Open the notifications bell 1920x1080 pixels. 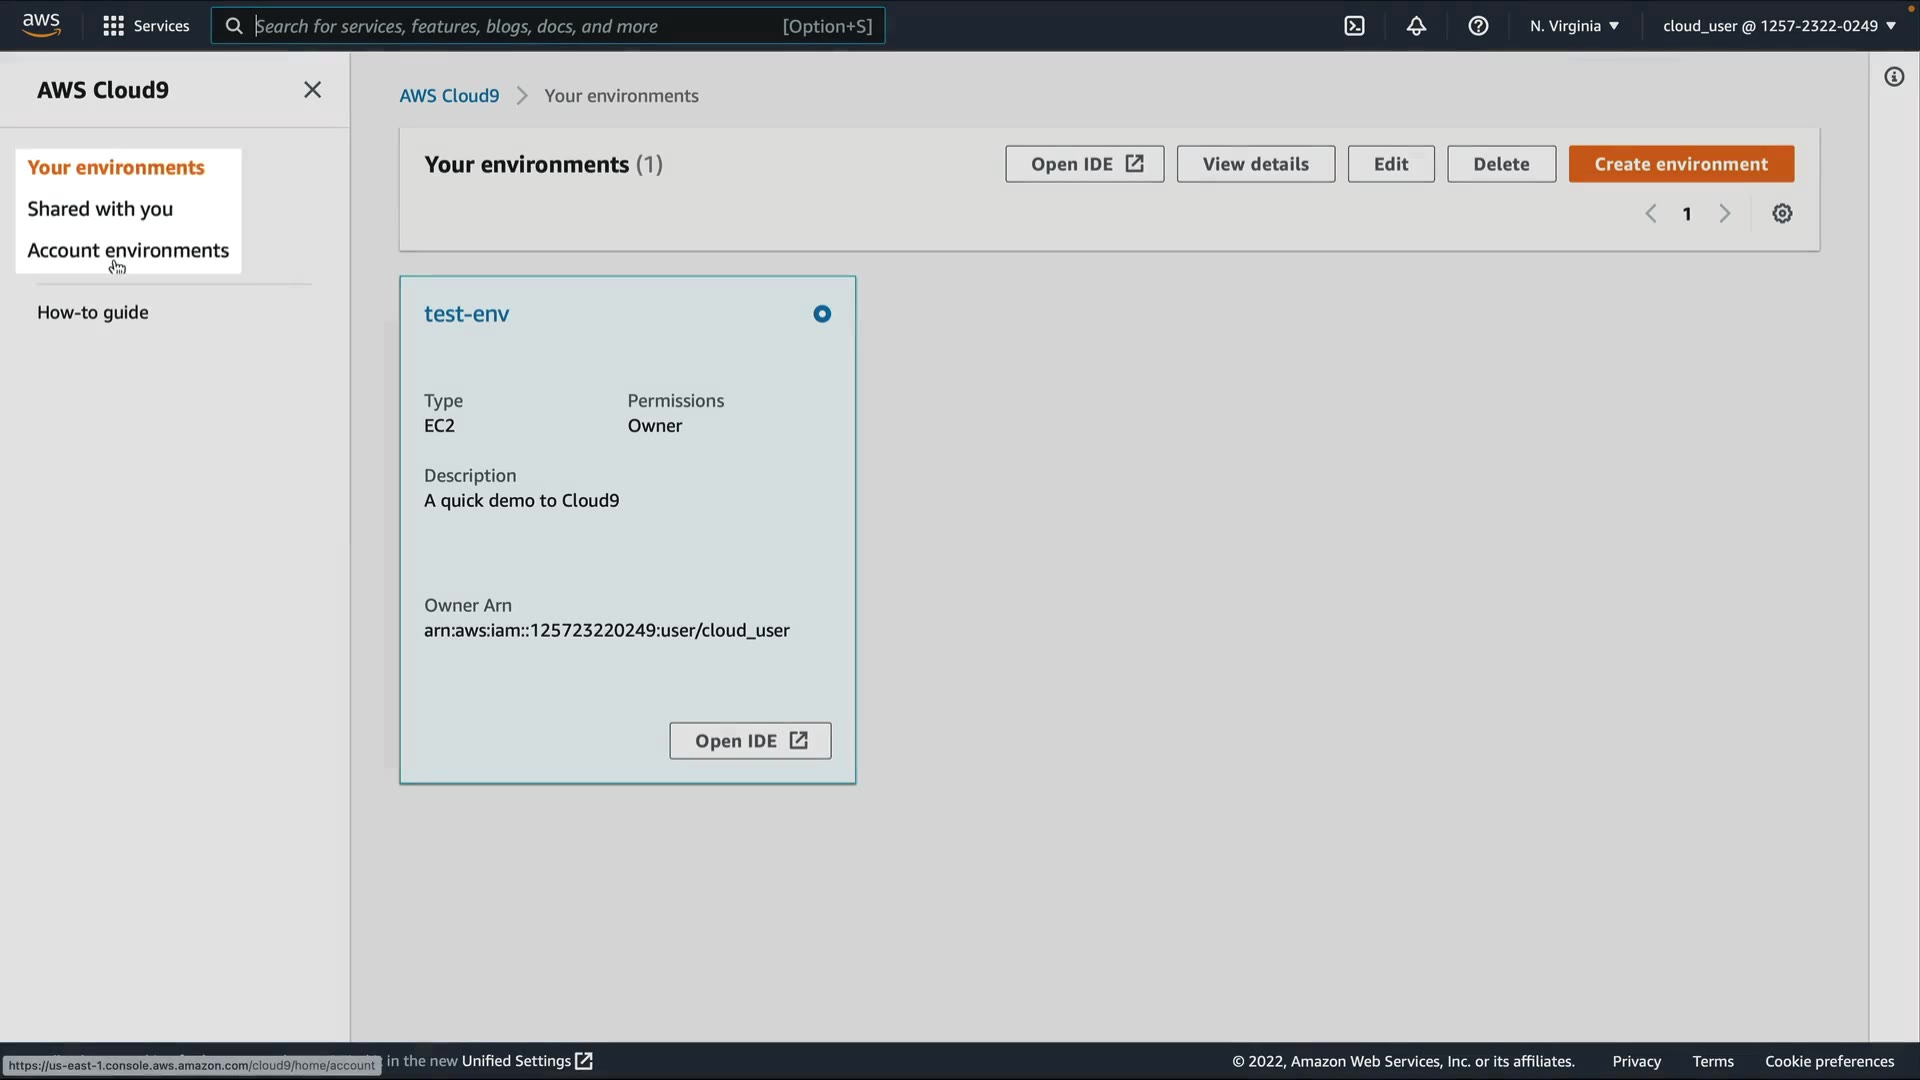click(x=1416, y=26)
